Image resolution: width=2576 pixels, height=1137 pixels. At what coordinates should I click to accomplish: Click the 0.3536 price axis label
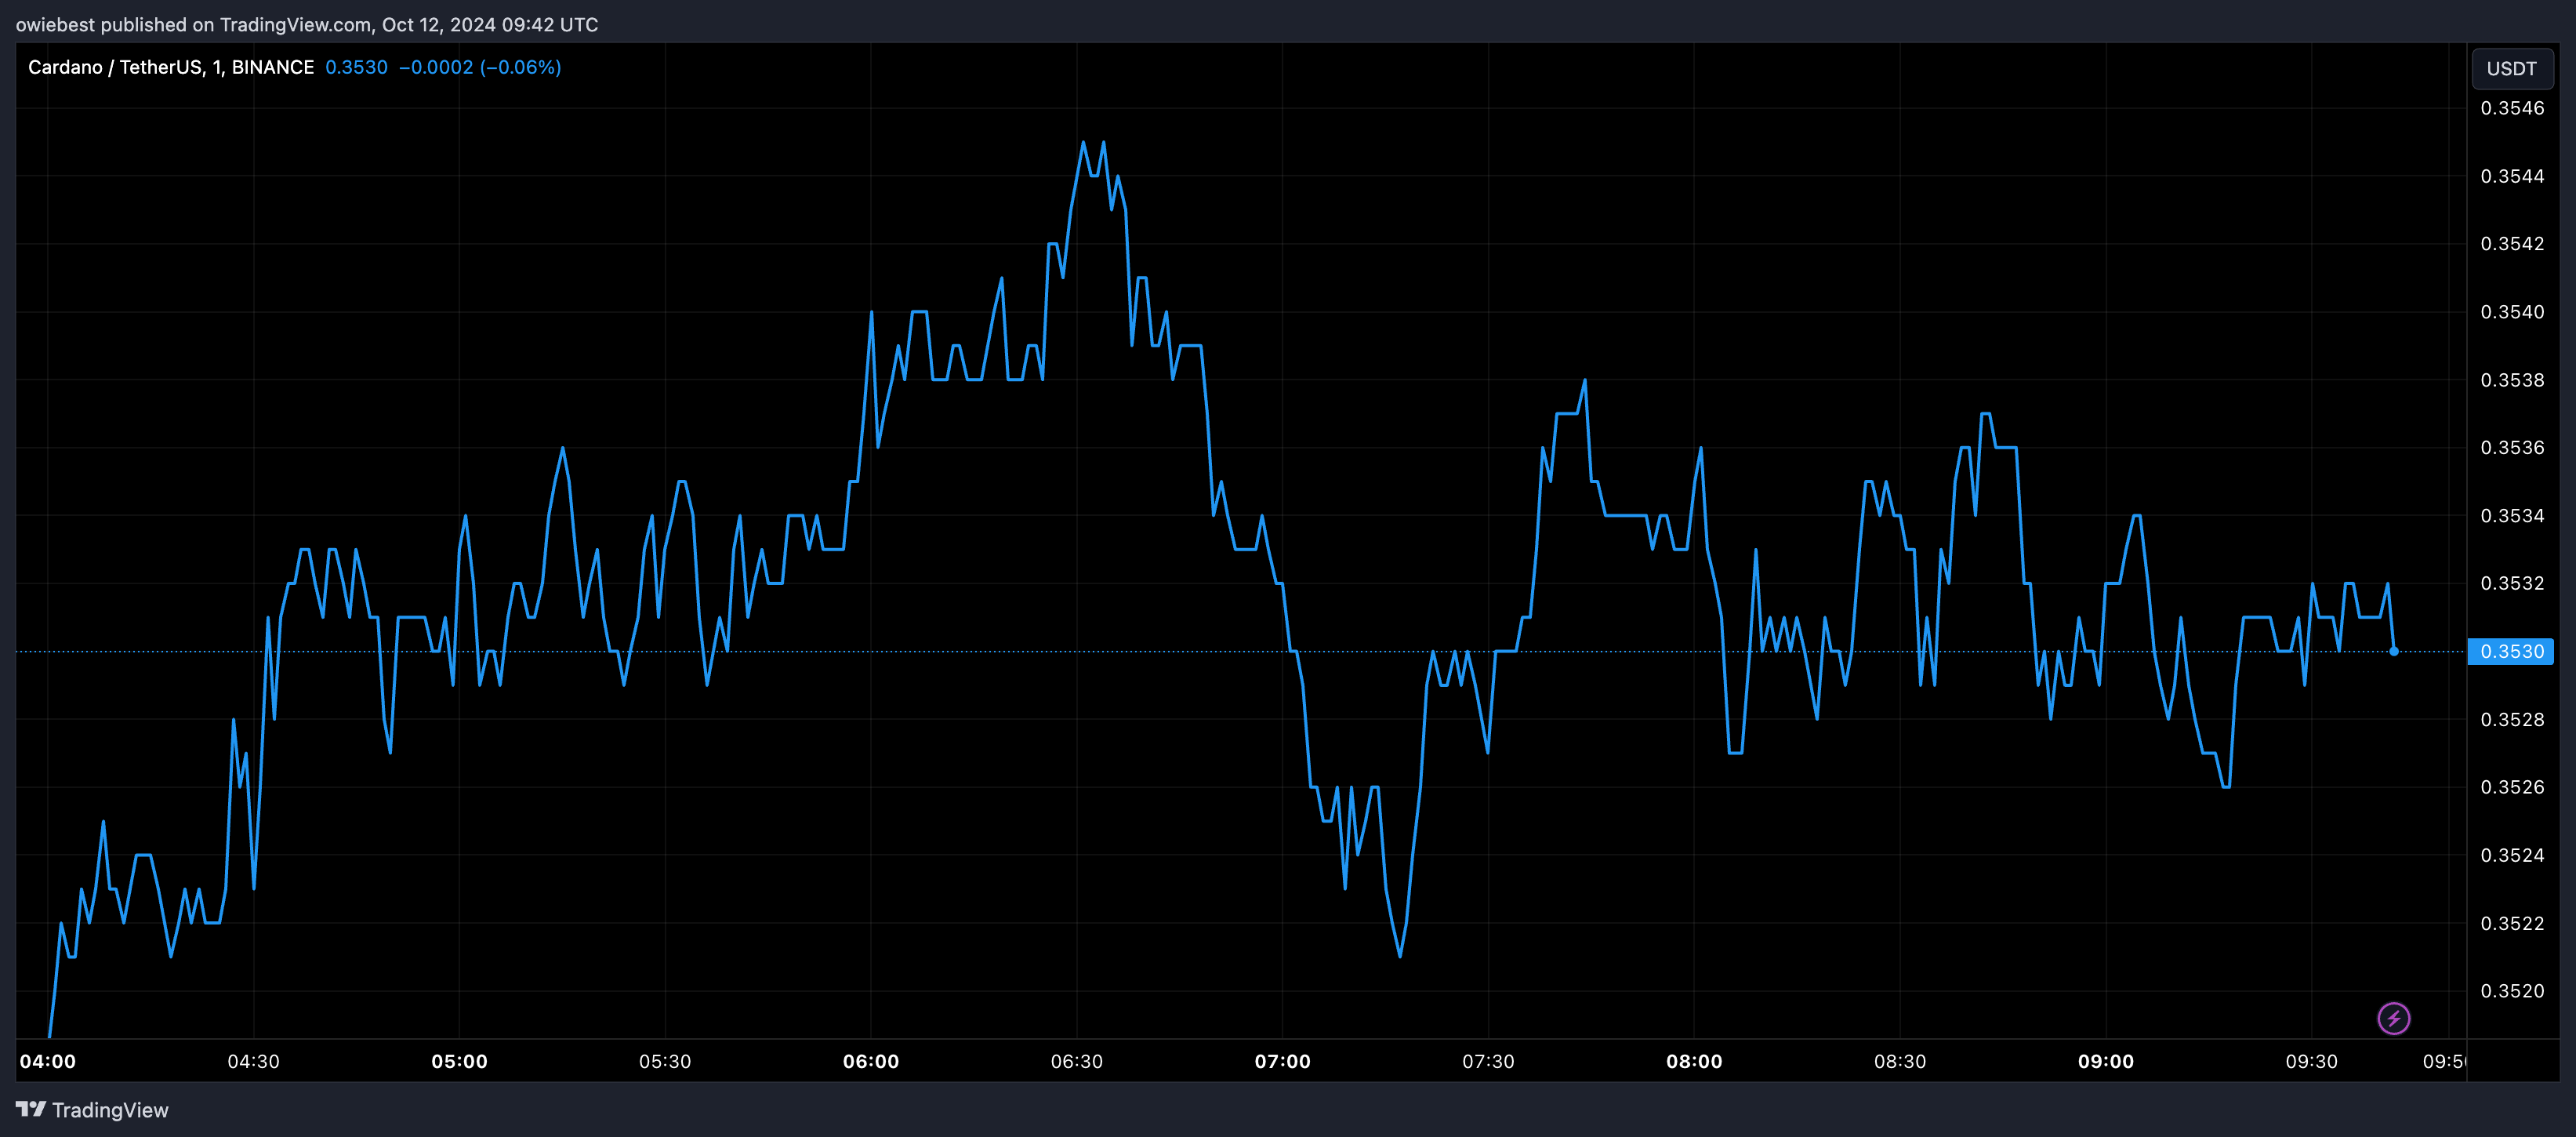pyautogui.click(x=2512, y=447)
